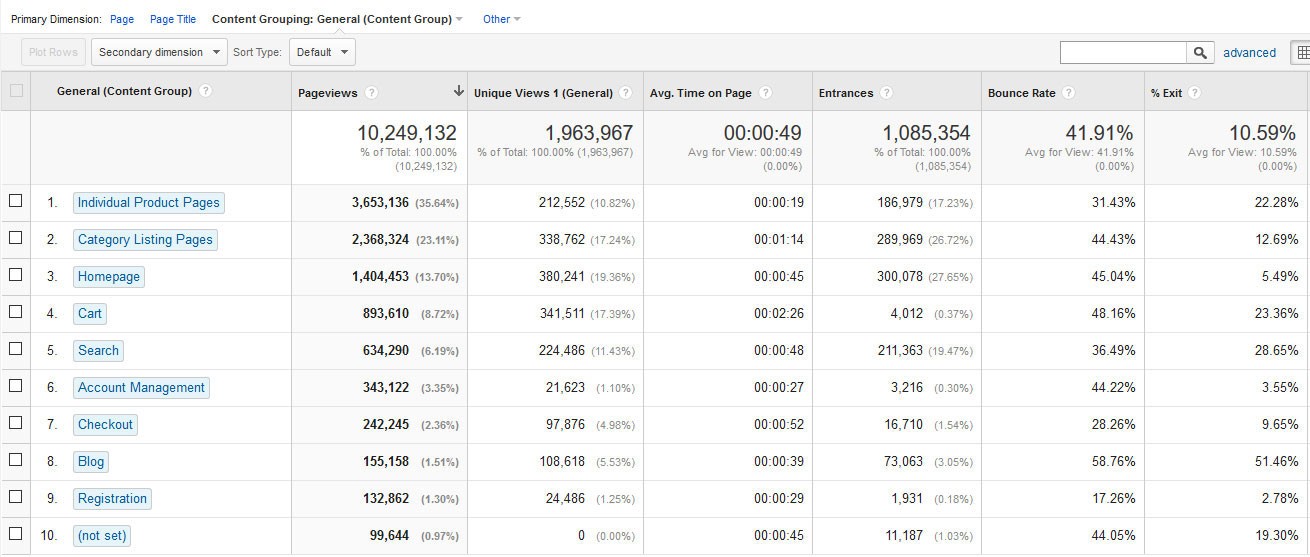Open help icon next to Entrances header
The width and height of the screenshot is (1310, 557).
pos(886,93)
